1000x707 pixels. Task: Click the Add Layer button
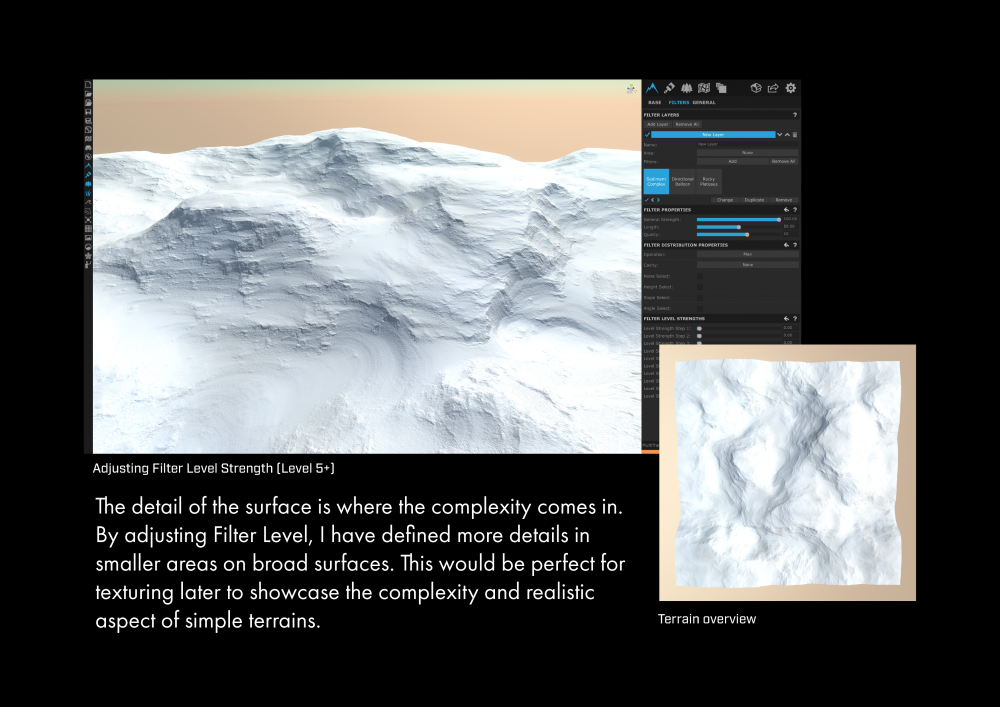tap(658, 124)
